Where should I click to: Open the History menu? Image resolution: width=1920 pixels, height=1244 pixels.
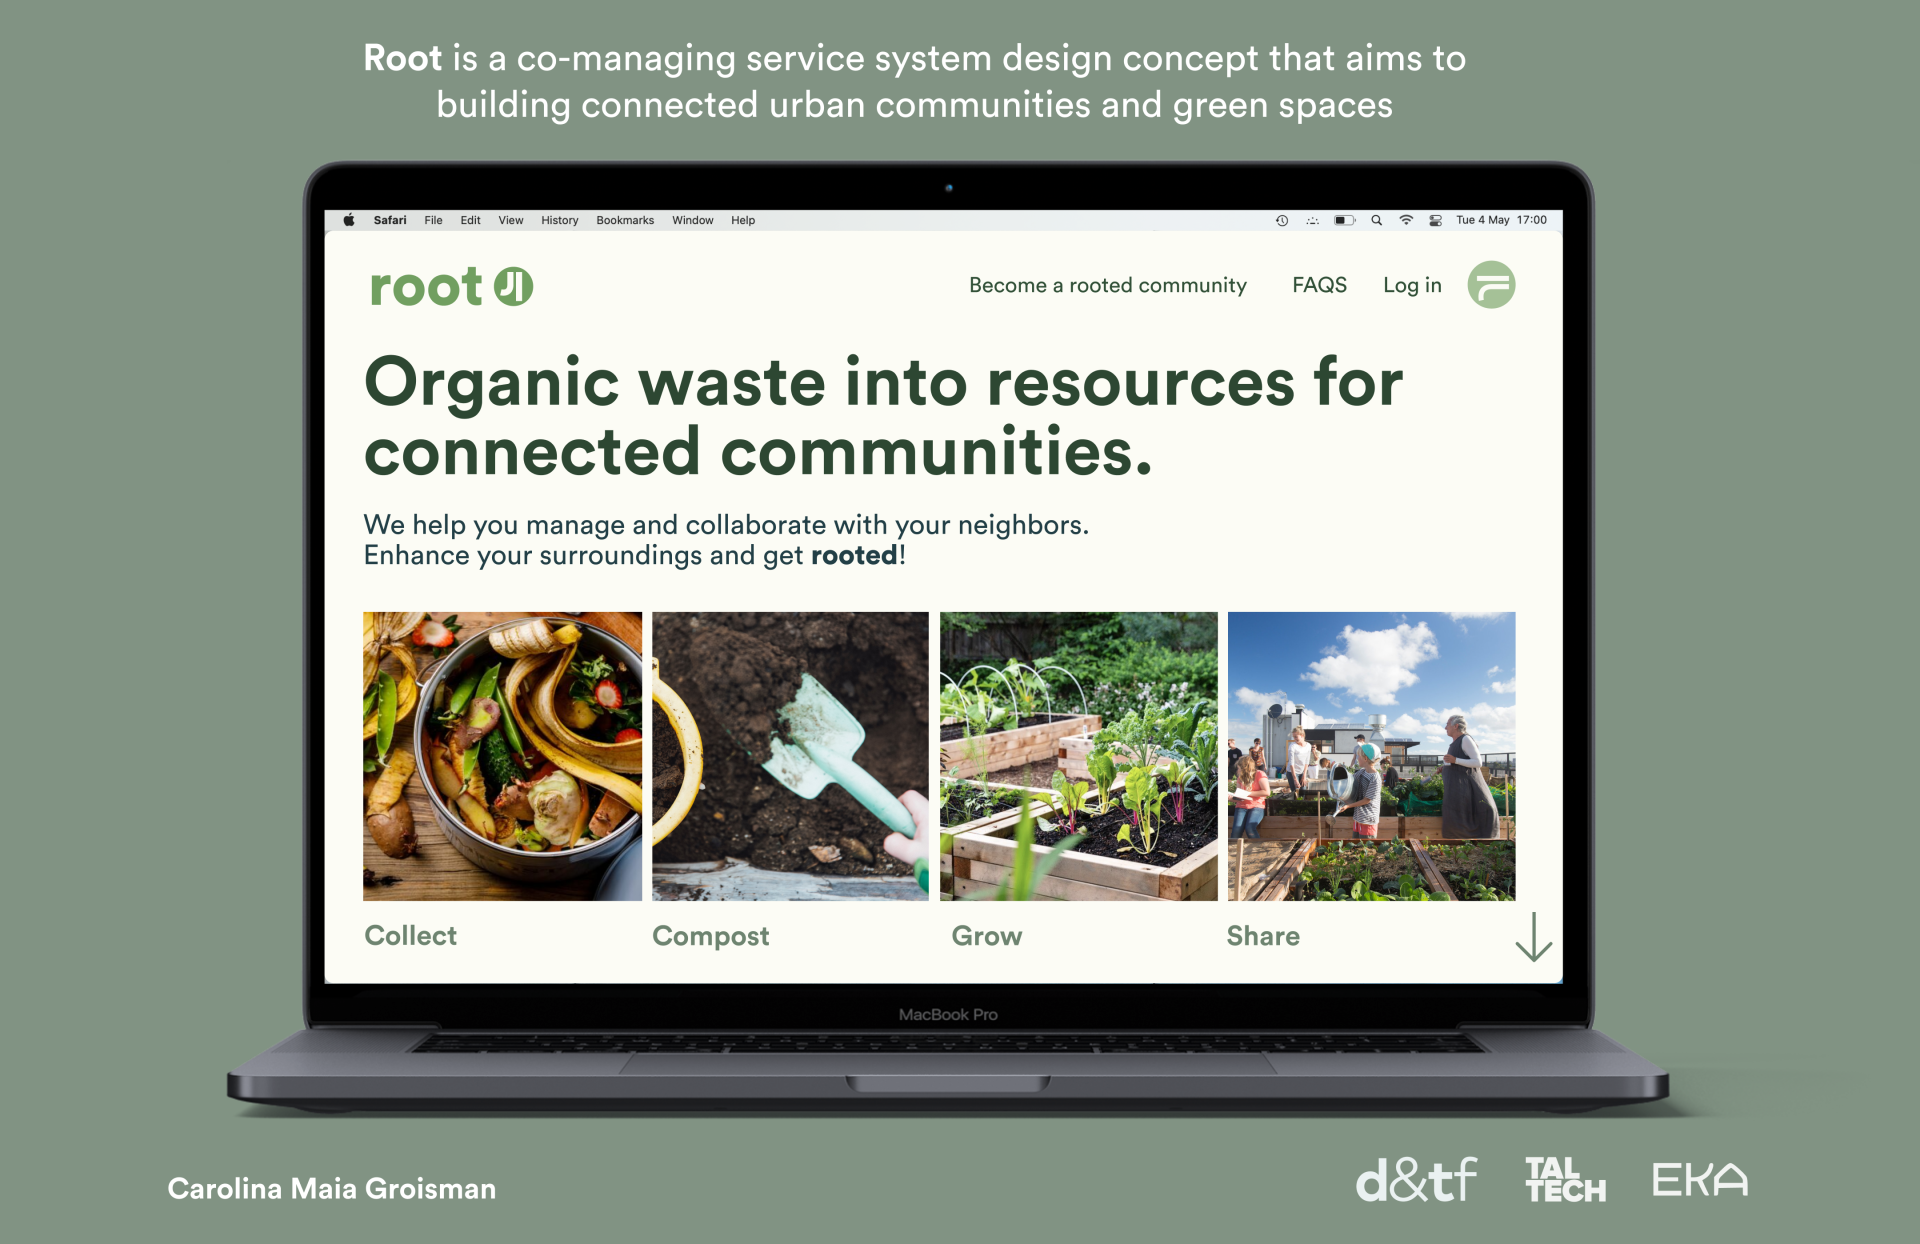click(559, 220)
